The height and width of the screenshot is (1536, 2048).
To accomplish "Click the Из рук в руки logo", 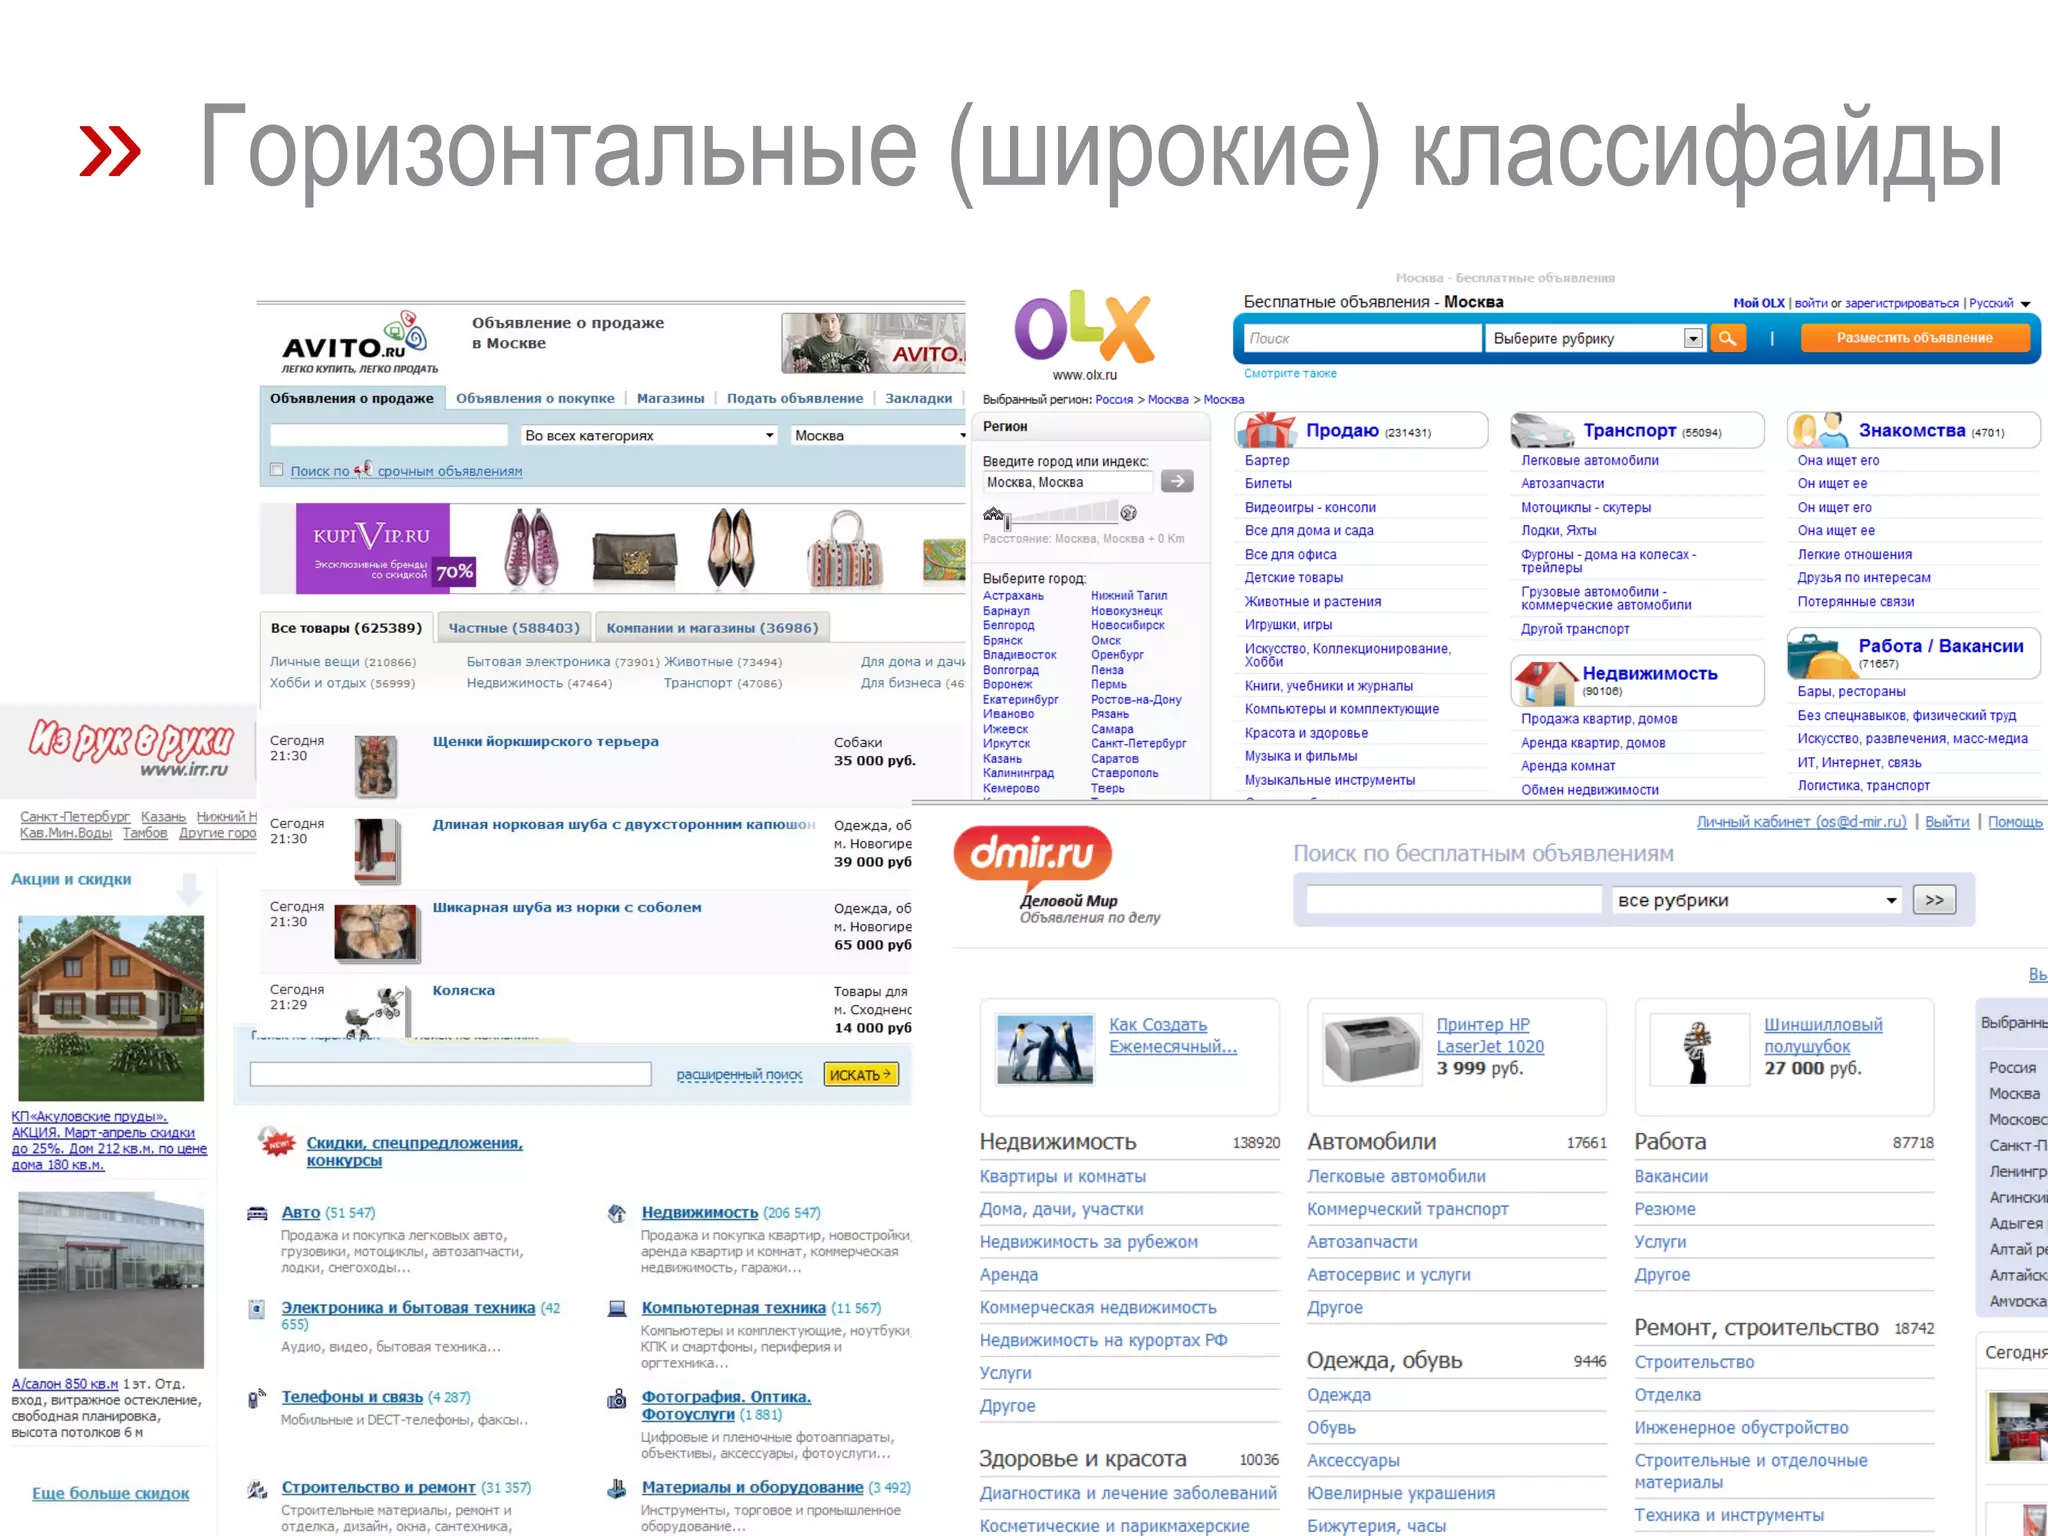I will click(130, 747).
